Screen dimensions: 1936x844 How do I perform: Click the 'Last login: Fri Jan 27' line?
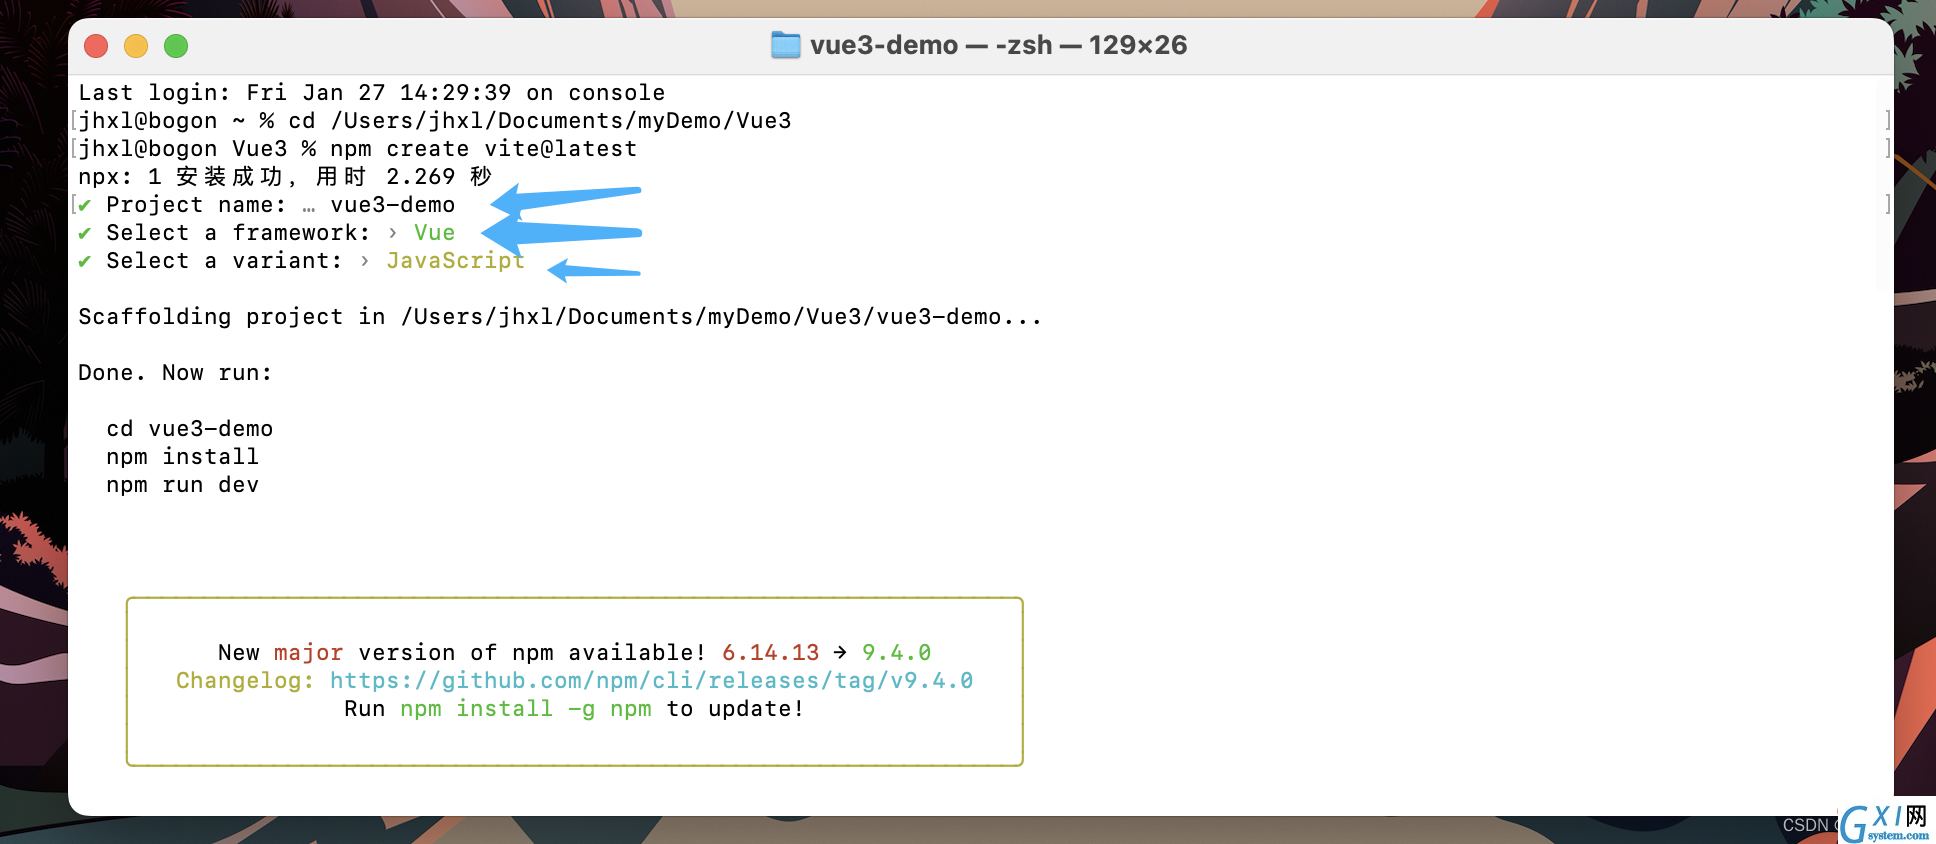click(372, 93)
